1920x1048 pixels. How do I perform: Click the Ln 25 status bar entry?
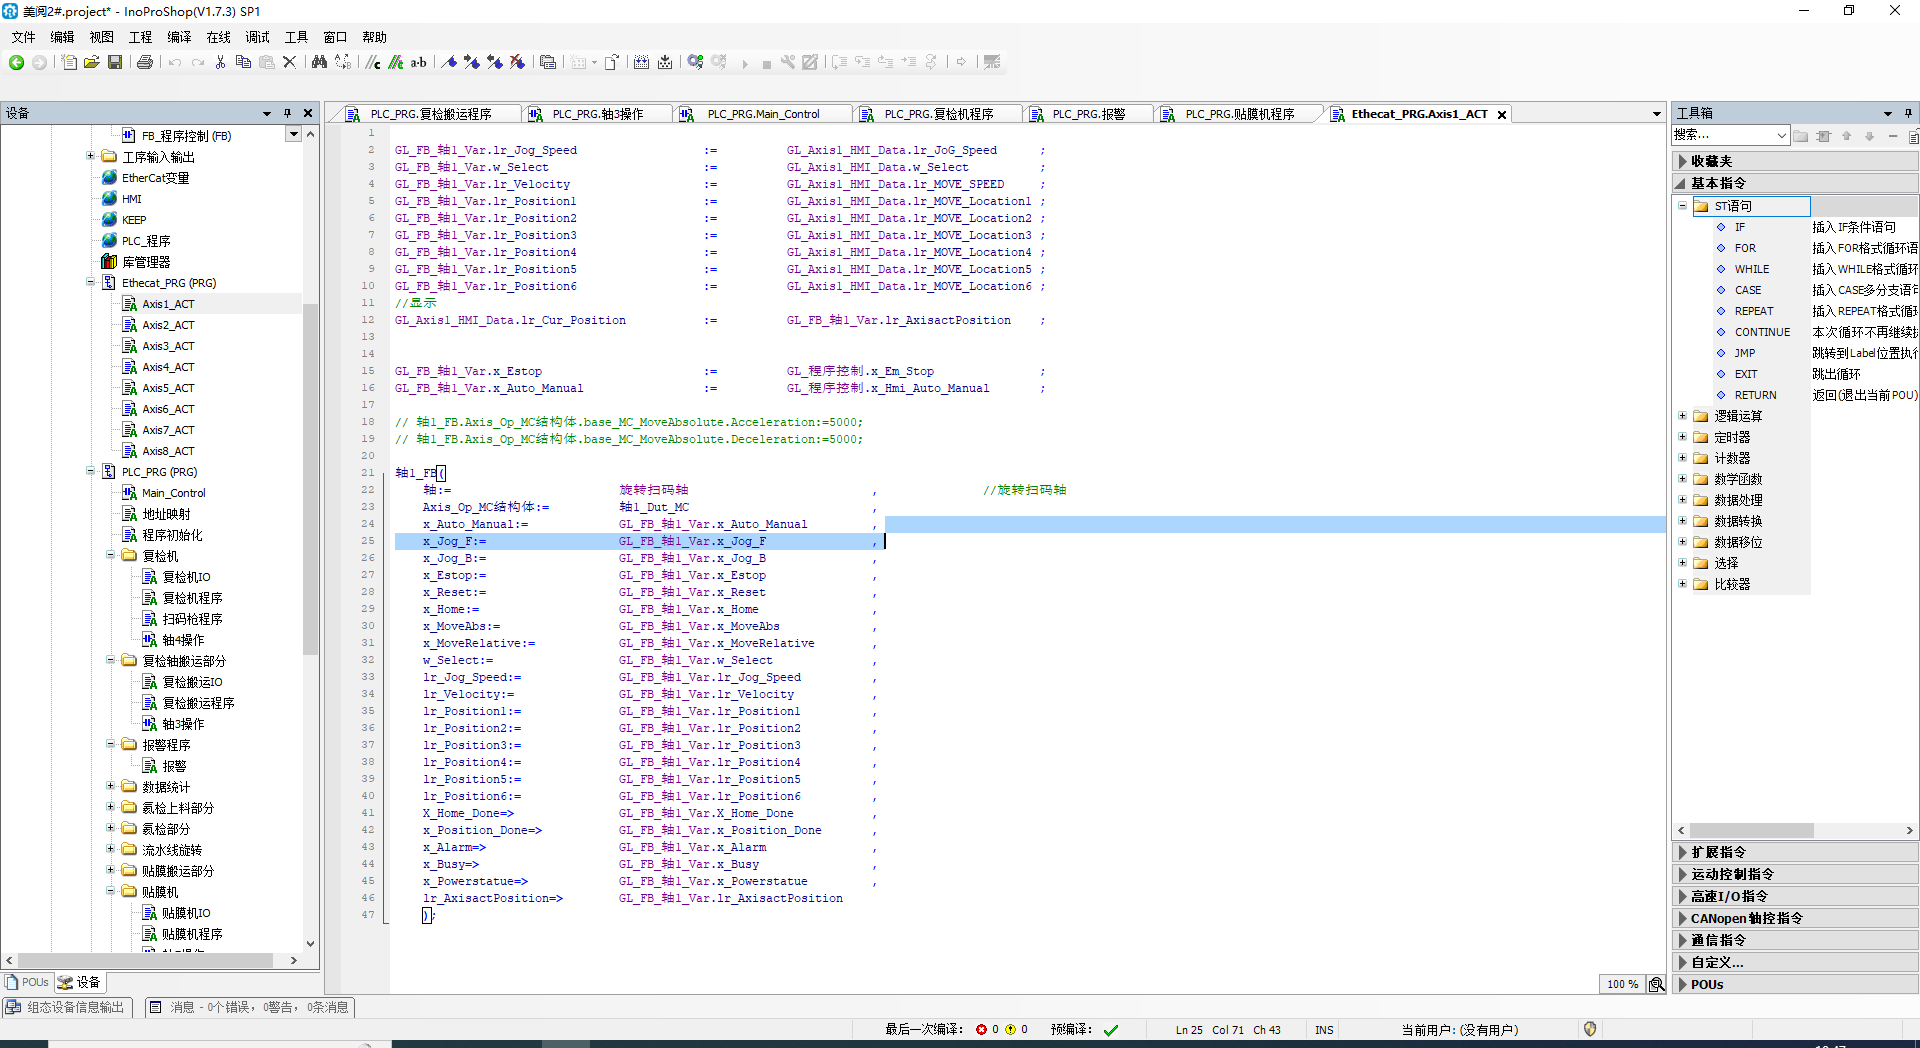[x=1189, y=1030]
